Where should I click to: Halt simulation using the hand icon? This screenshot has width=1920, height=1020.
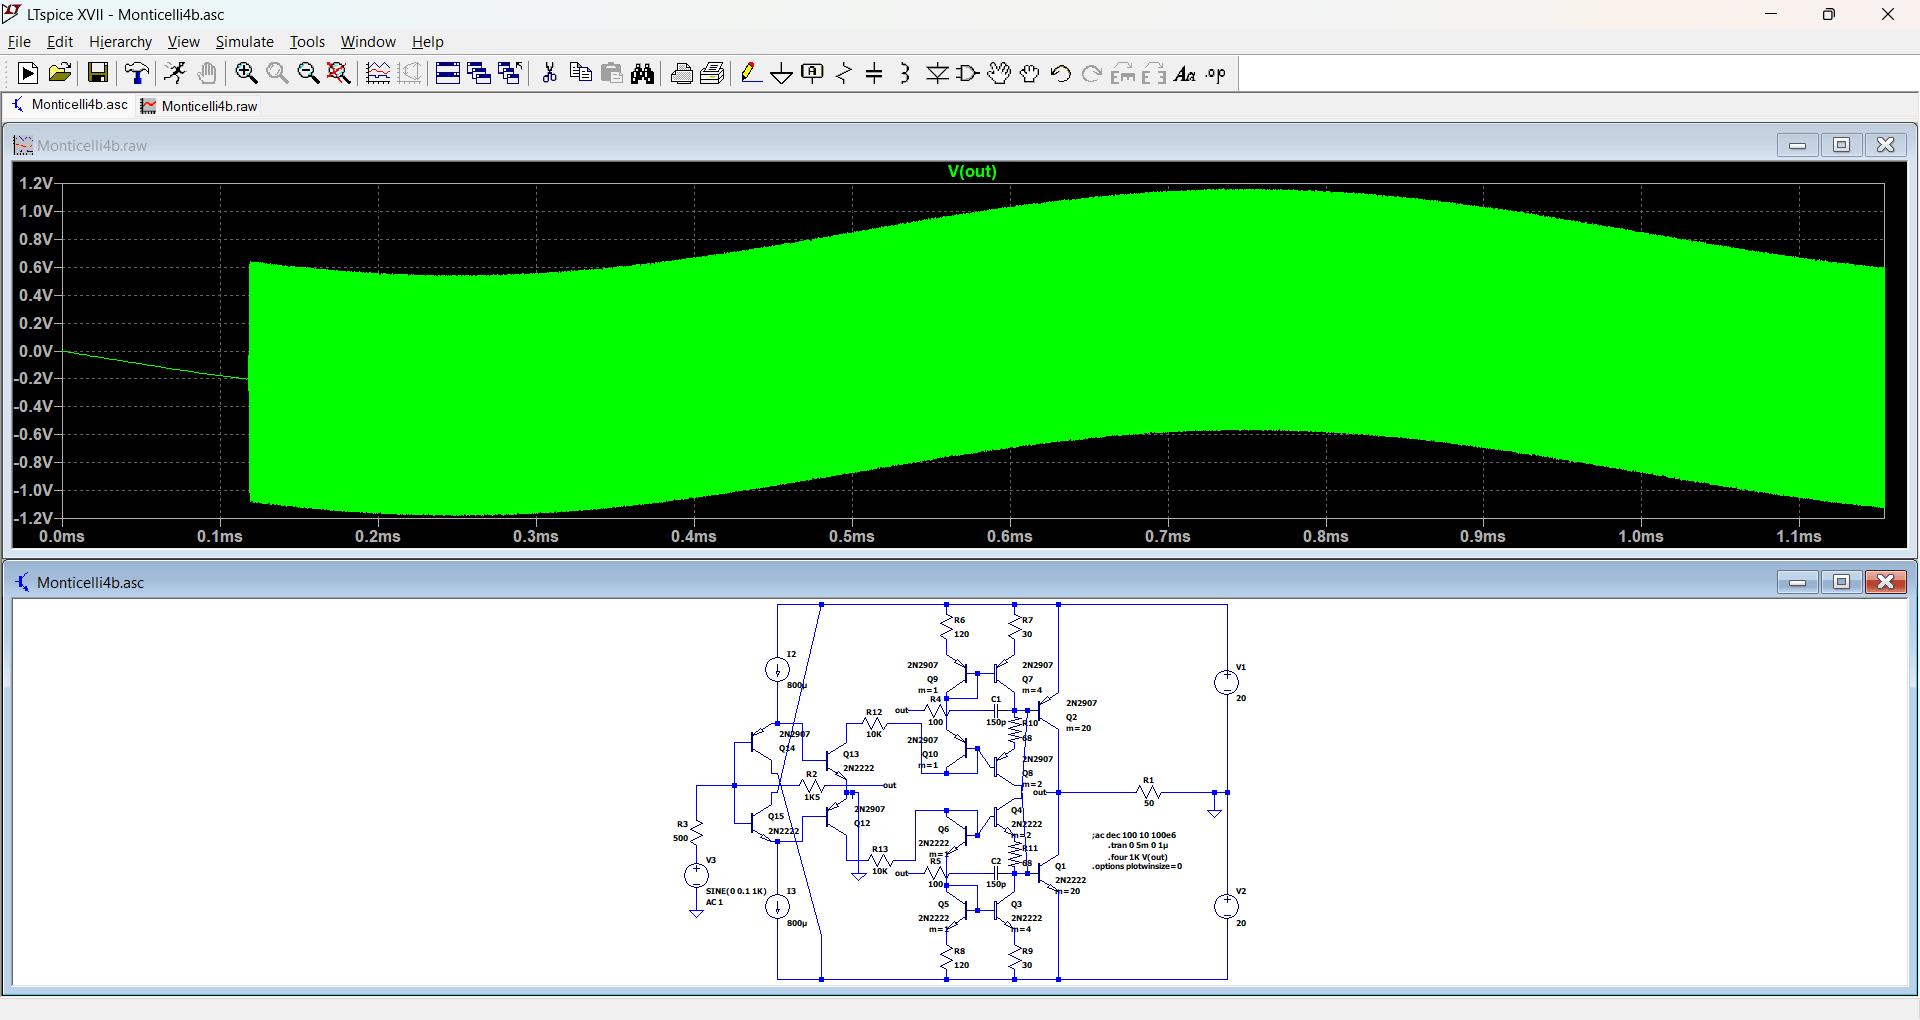click(207, 73)
